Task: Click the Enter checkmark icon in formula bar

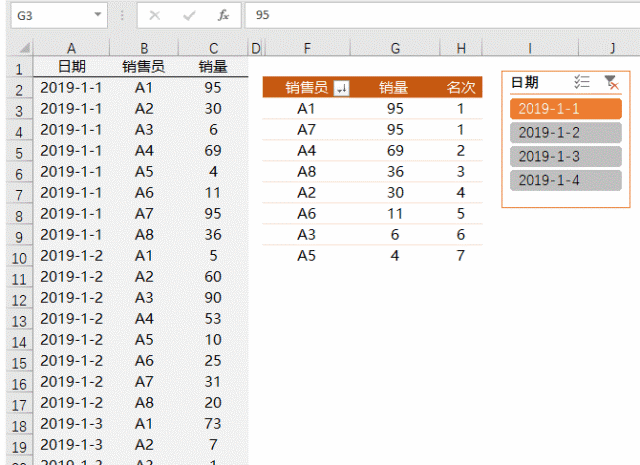Action: coord(189,16)
